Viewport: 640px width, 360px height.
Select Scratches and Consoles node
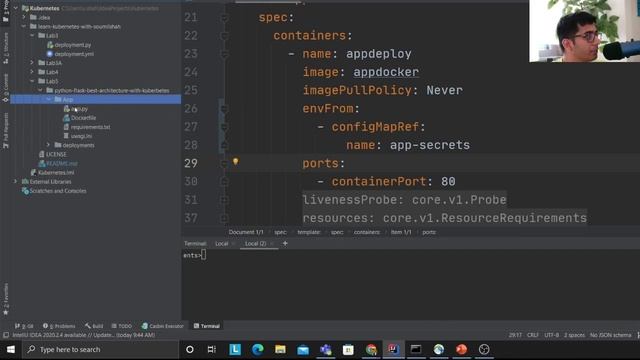pyautogui.click(x=58, y=191)
